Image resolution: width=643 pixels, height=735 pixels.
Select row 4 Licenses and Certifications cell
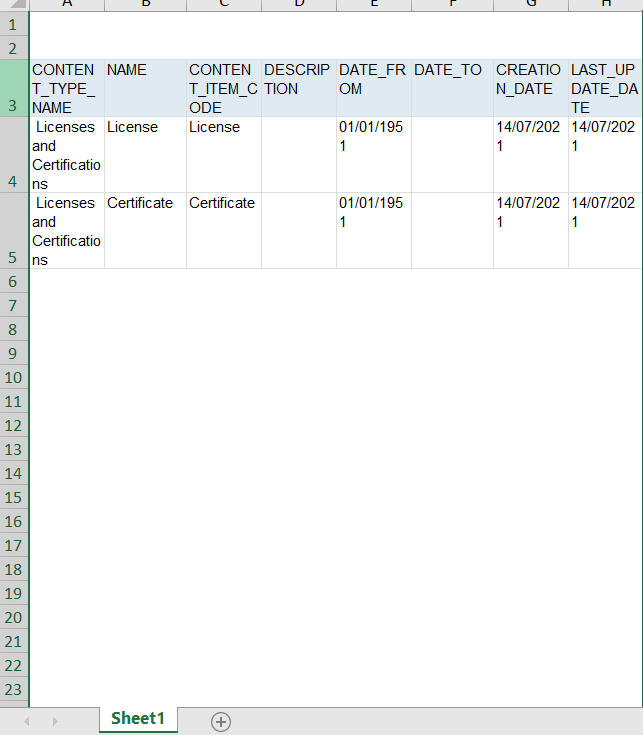tap(67, 155)
